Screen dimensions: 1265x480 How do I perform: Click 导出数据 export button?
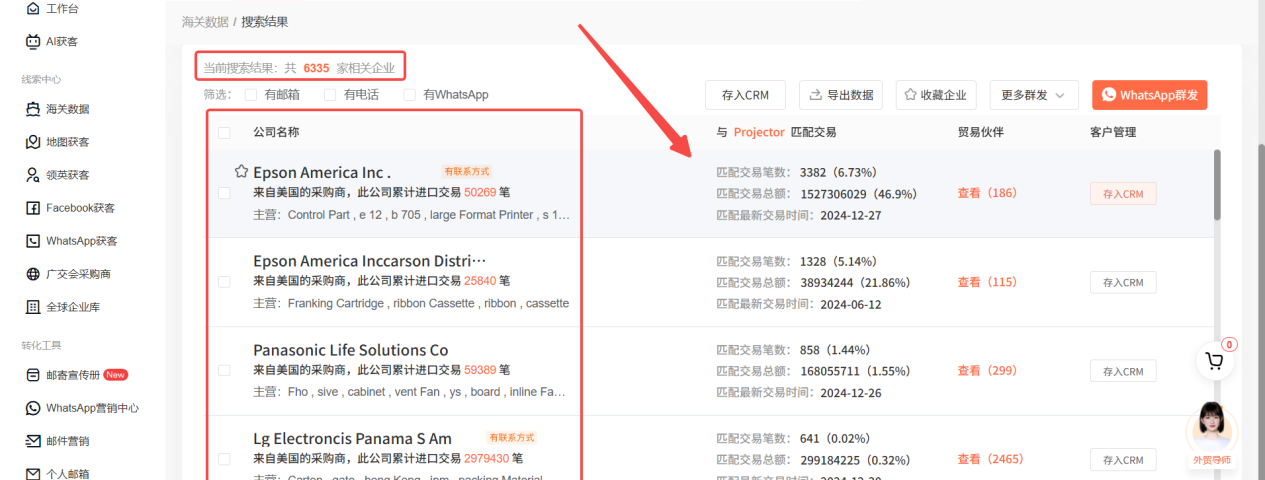pyautogui.click(x=840, y=95)
